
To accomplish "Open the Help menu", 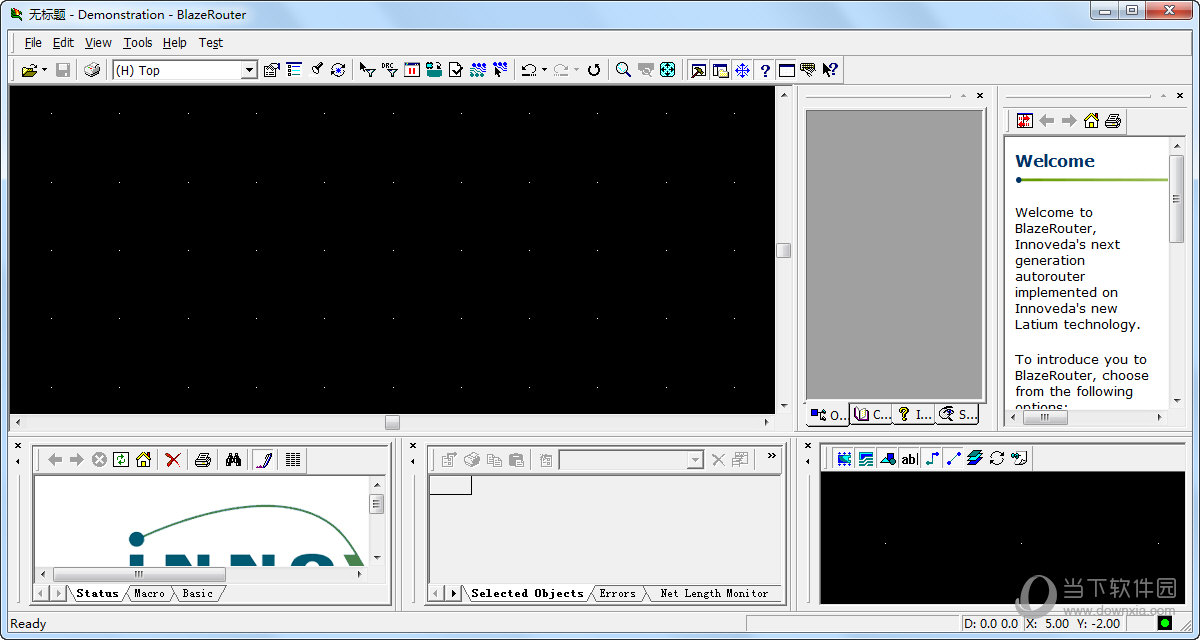I will pyautogui.click(x=175, y=43).
